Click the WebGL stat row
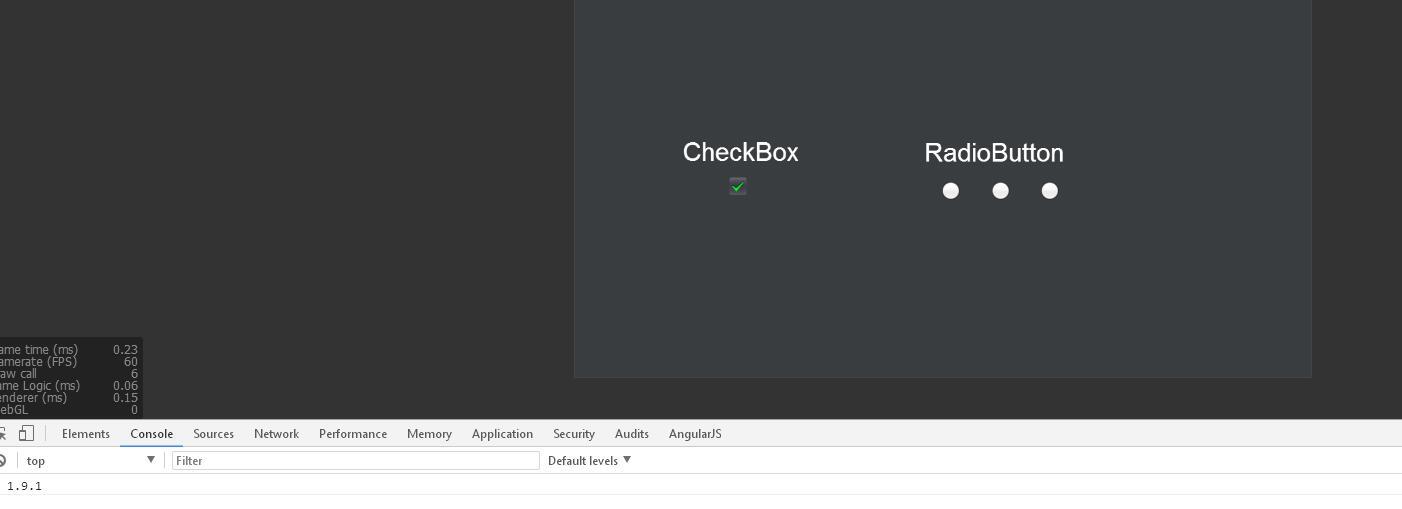 click(x=69, y=410)
